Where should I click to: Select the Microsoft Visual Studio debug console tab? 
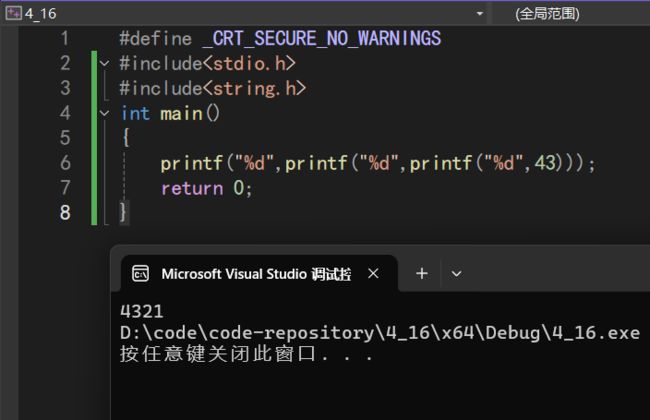(x=256, y=274)
